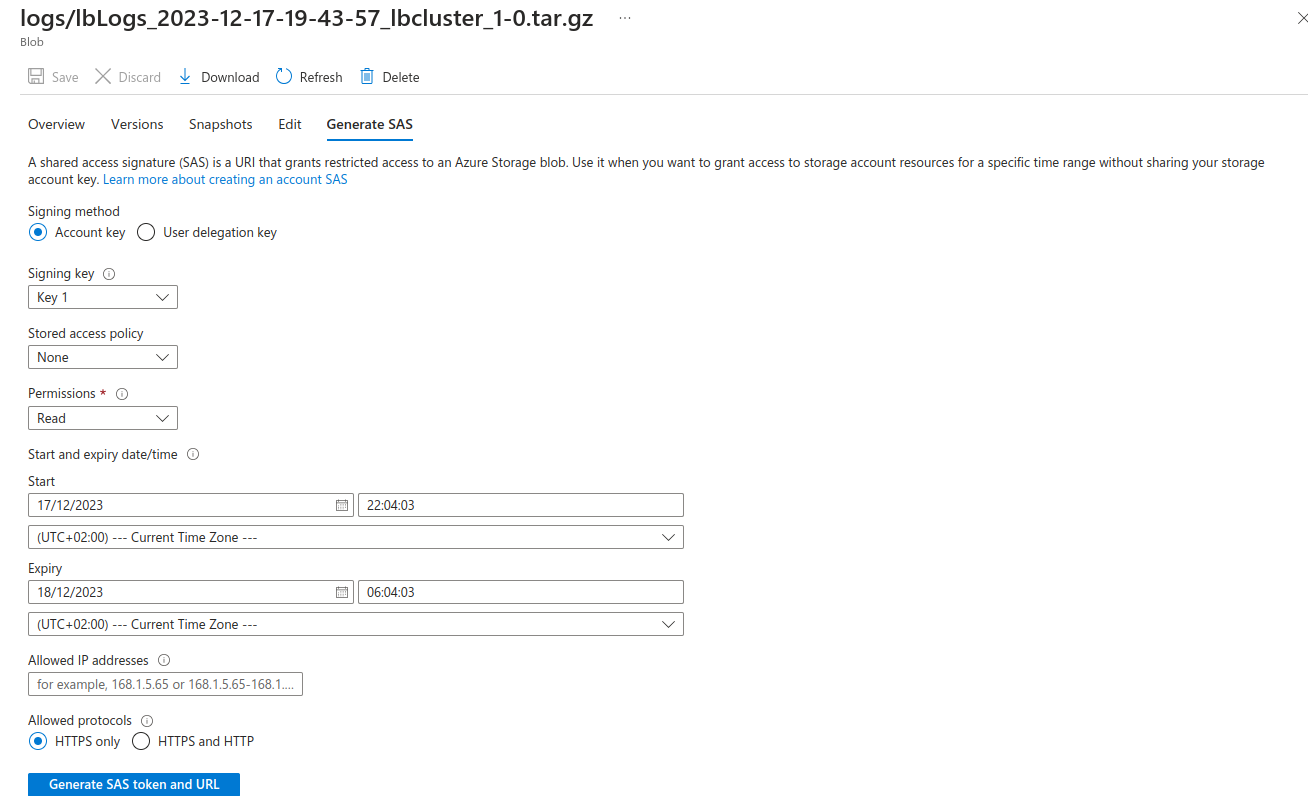Show info tooltip for Signing key
1308x796 pixels.
coord(110,274)
